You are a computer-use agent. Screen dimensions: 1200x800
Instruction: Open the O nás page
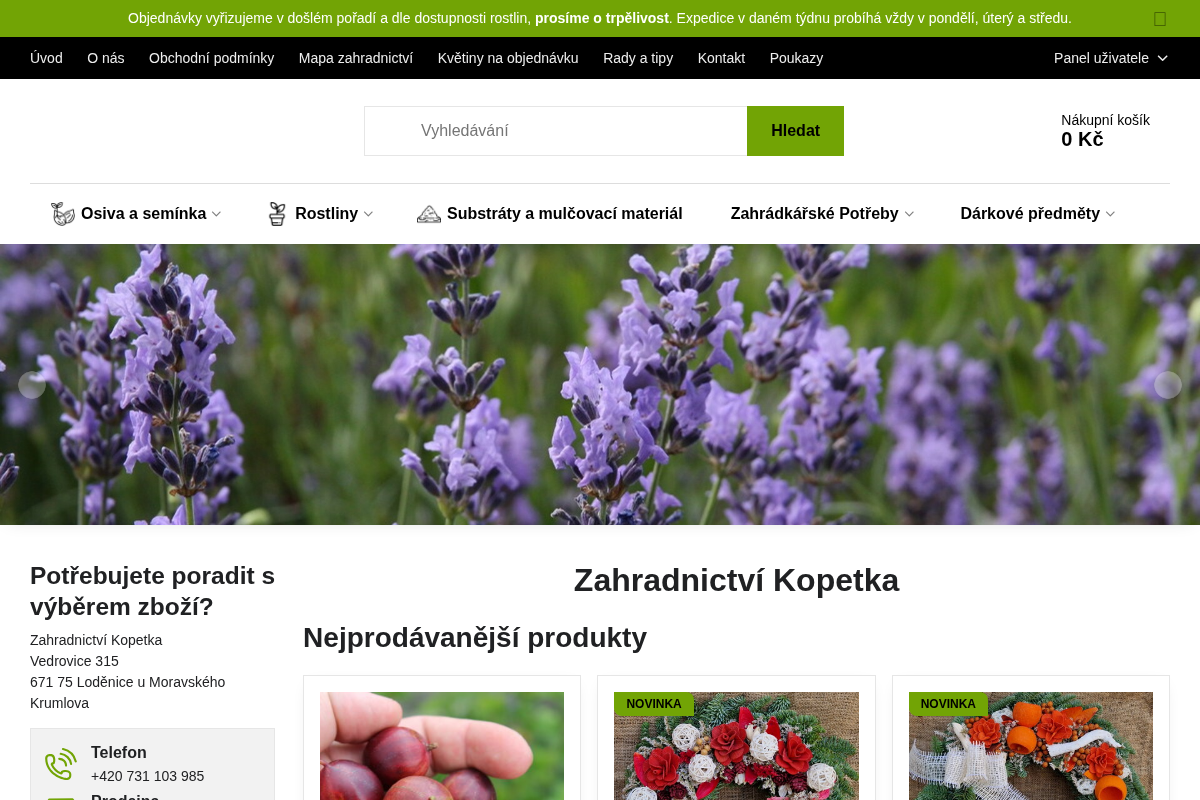point(106,58)
